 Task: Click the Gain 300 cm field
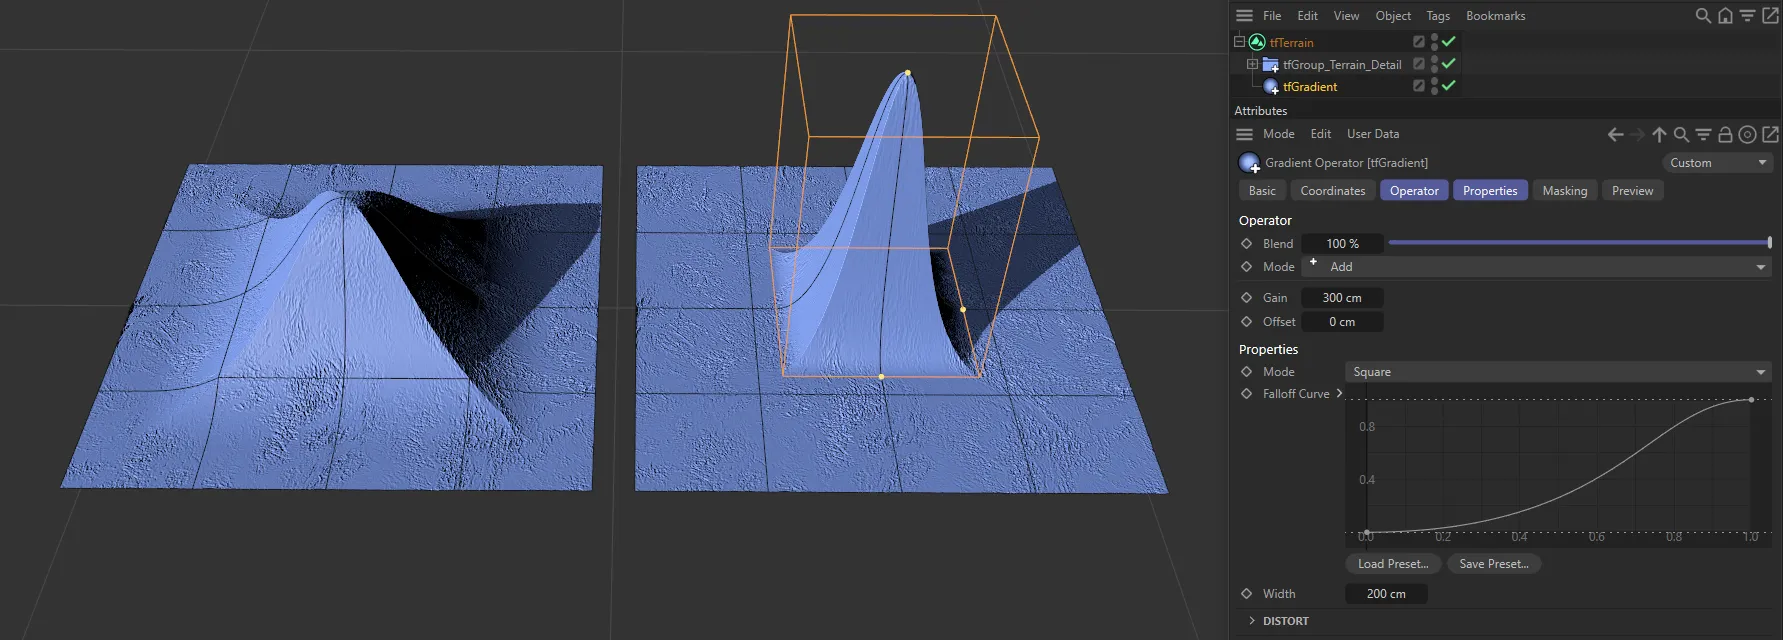1342,298
